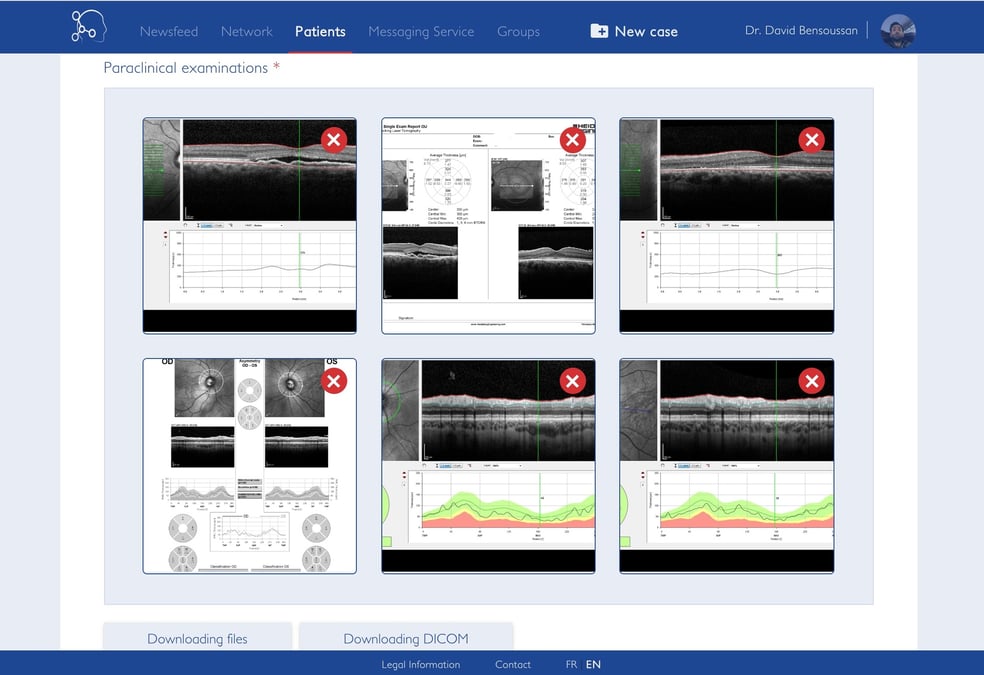The width and height of the screenshot is (984, 675).
Task: Click the app logo in the header
Action: (88, 26)
